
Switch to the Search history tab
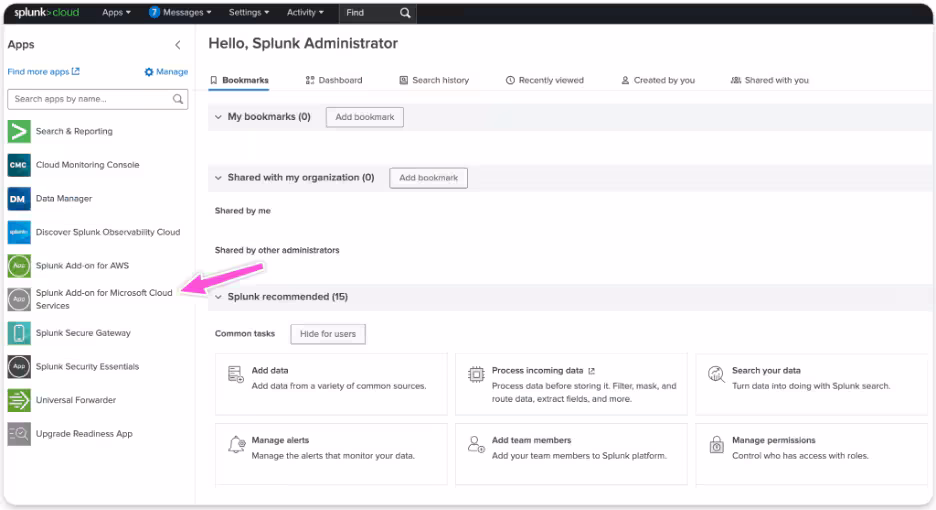point(434,80)
